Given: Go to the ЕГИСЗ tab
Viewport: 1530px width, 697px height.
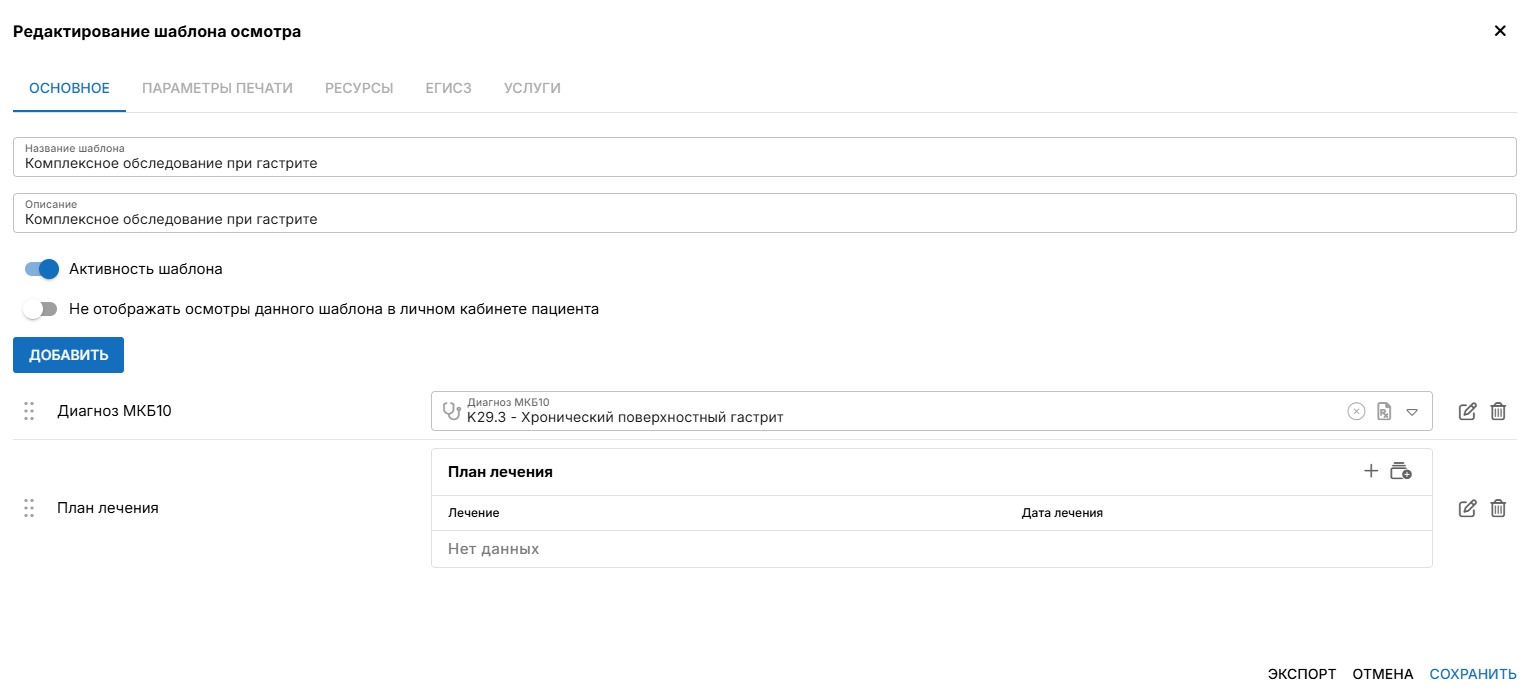Looking at the screenshot, I should point(448,88).
